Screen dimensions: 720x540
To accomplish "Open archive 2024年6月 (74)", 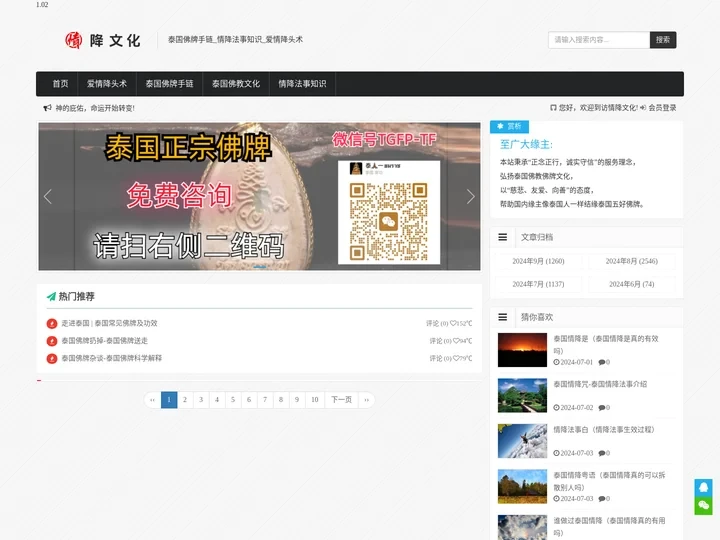I will point(631,284).
